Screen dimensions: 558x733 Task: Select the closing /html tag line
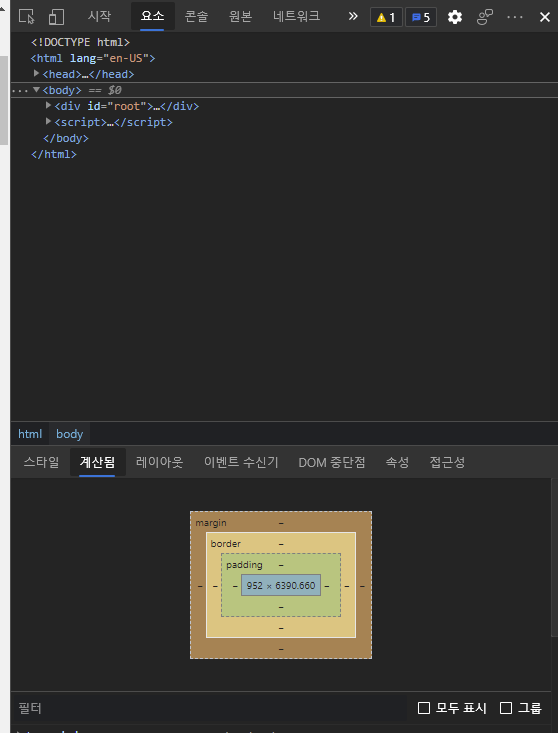[54, 154]
